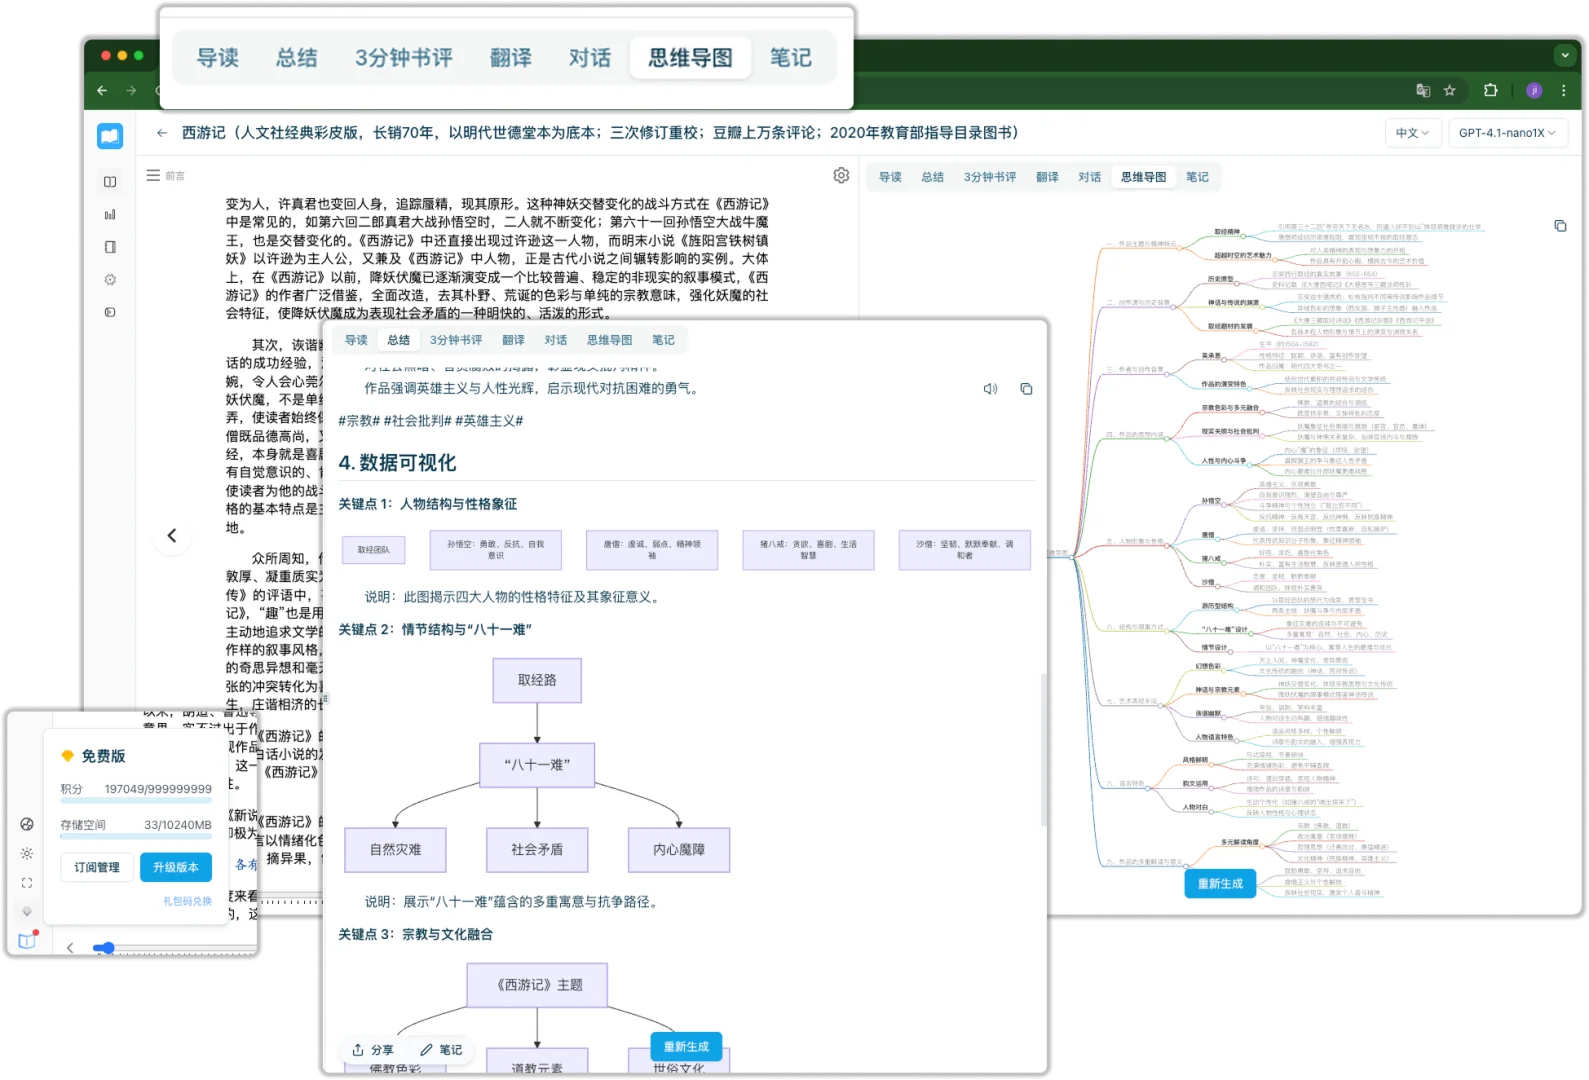The height and width of the screenshot is (1080, 1589).
Task: Click the blue book app logo
Action: (110, 135)
